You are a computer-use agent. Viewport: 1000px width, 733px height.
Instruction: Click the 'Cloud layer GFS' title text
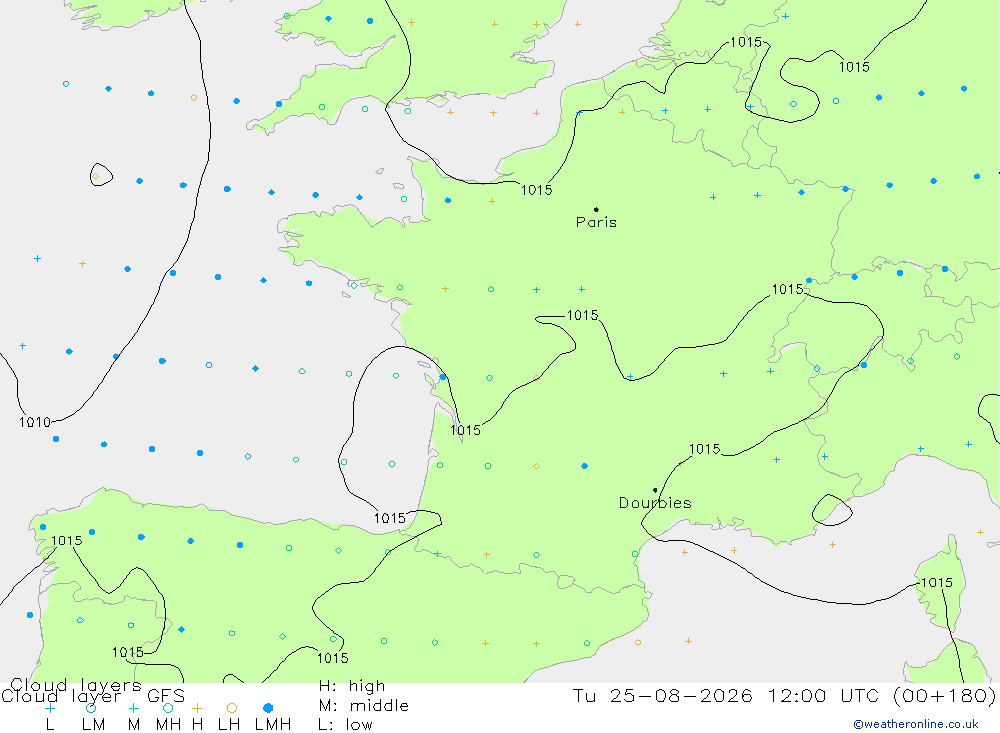(93, 696)
